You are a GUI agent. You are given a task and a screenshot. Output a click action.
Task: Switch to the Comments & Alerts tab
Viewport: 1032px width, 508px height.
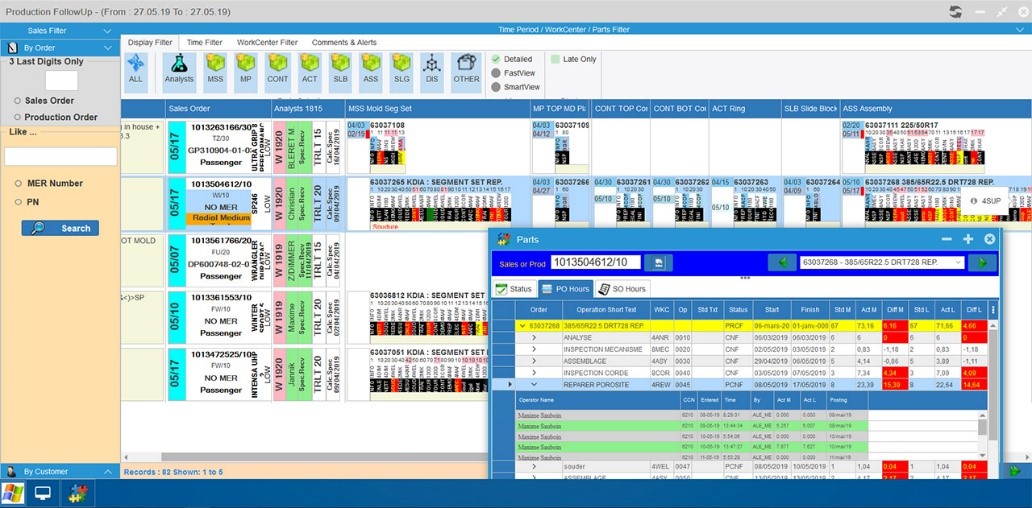[344, 42]
